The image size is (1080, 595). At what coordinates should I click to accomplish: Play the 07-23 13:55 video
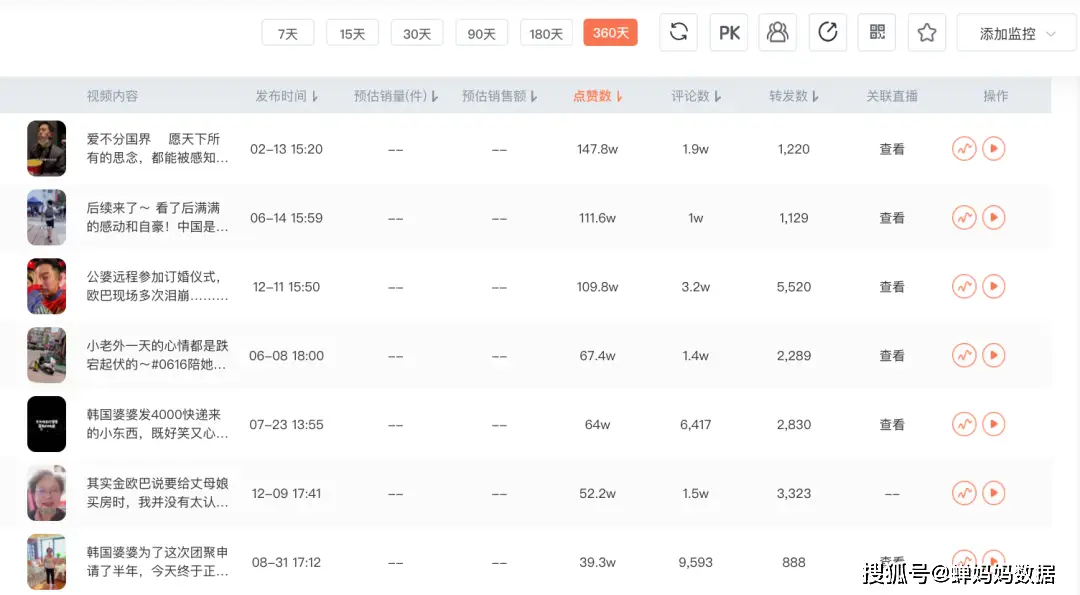tap(993, 424)
